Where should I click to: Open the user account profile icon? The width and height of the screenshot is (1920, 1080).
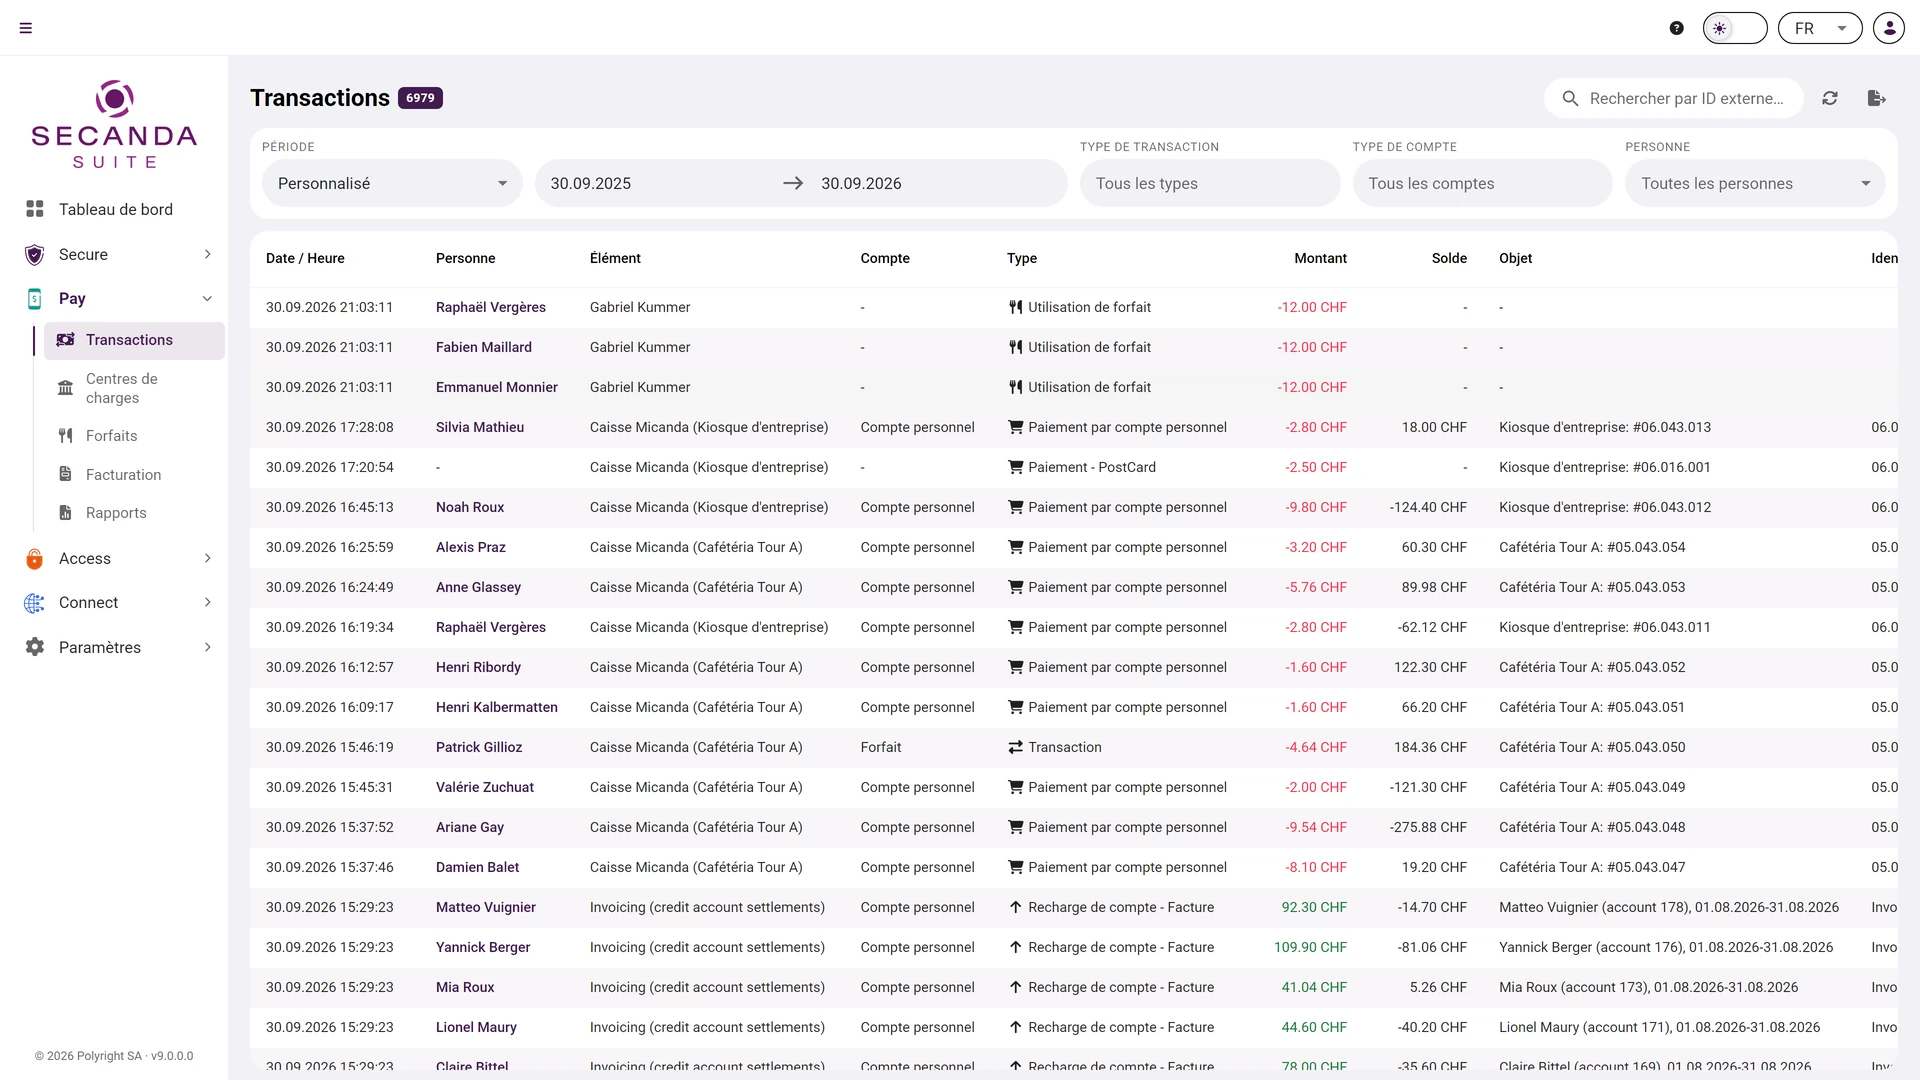pos(1889,28)
